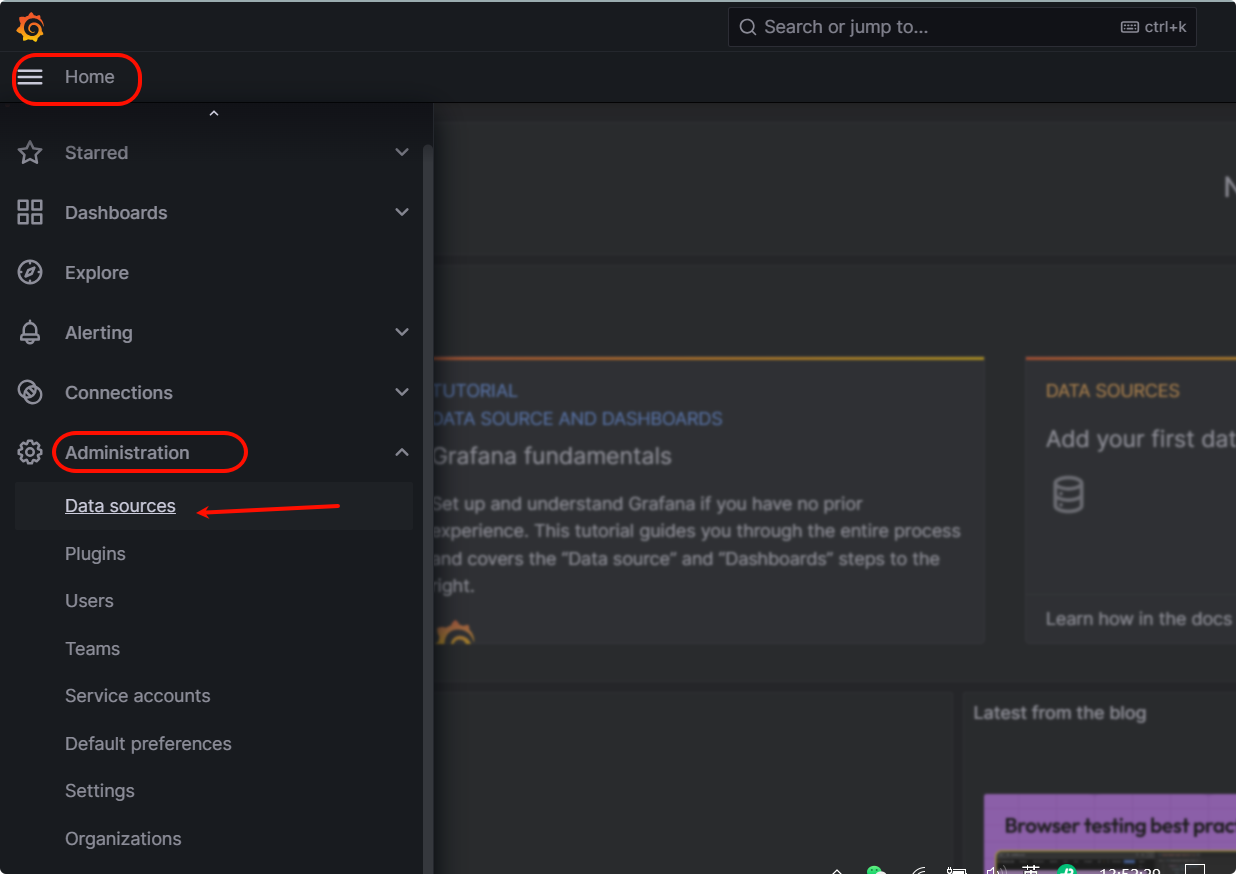Viewport: 1236px width, 874px height.
Task: Go to Service accounts page
Action: coord(137,696)
